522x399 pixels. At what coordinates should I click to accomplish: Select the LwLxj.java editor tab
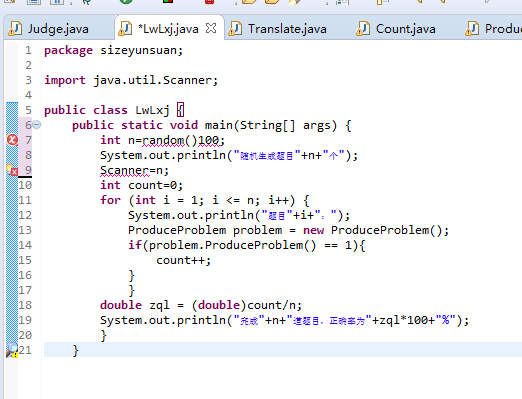[168, 29]
